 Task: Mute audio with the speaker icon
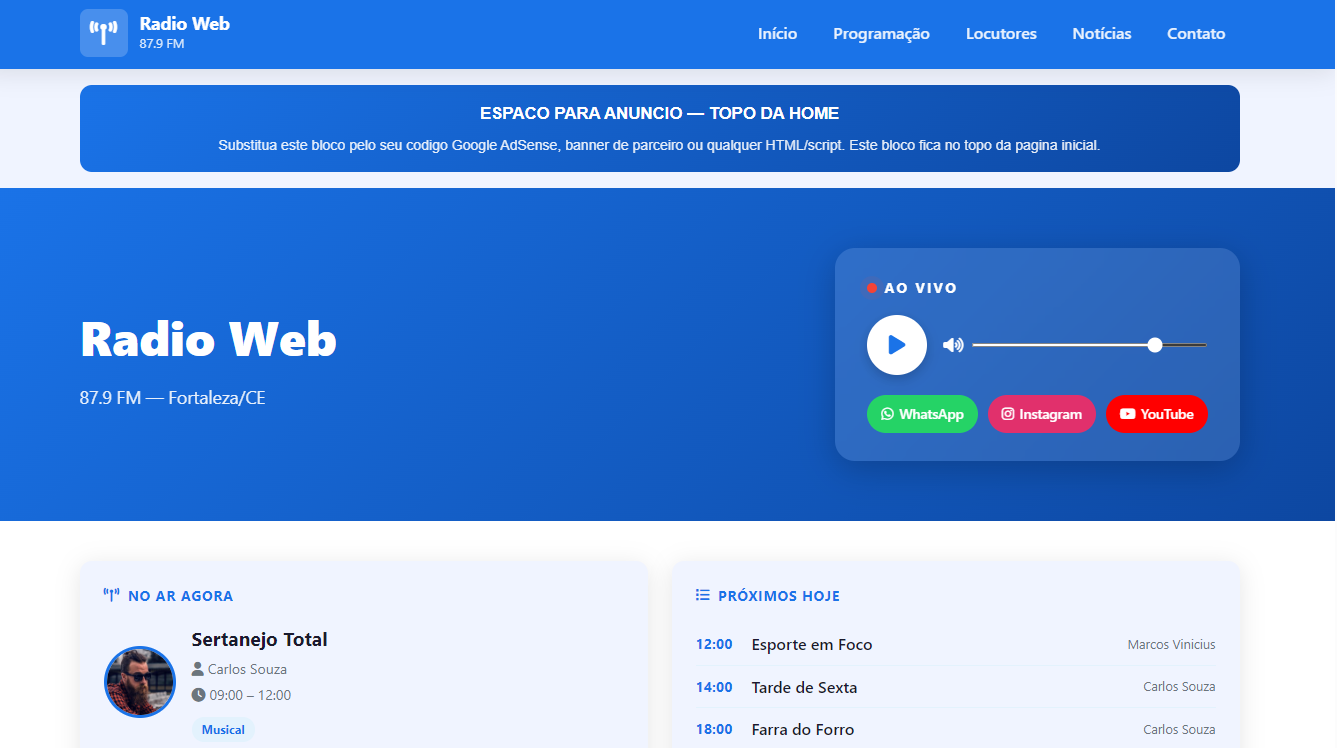click(953, 345)
